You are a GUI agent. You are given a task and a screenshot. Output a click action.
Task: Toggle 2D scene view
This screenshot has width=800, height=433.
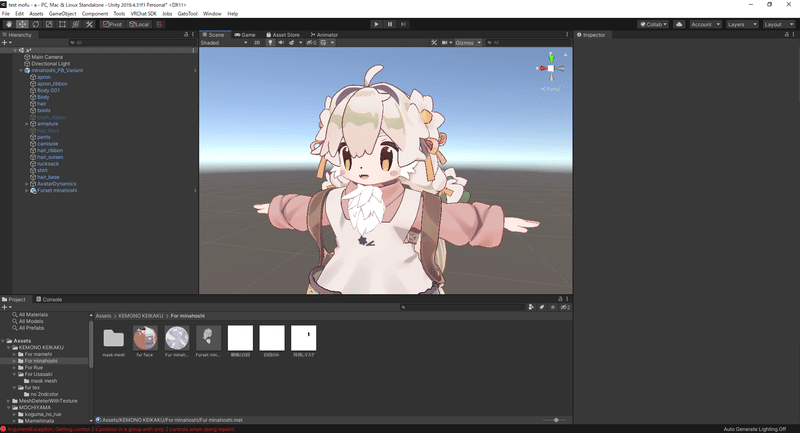[257, 43]
